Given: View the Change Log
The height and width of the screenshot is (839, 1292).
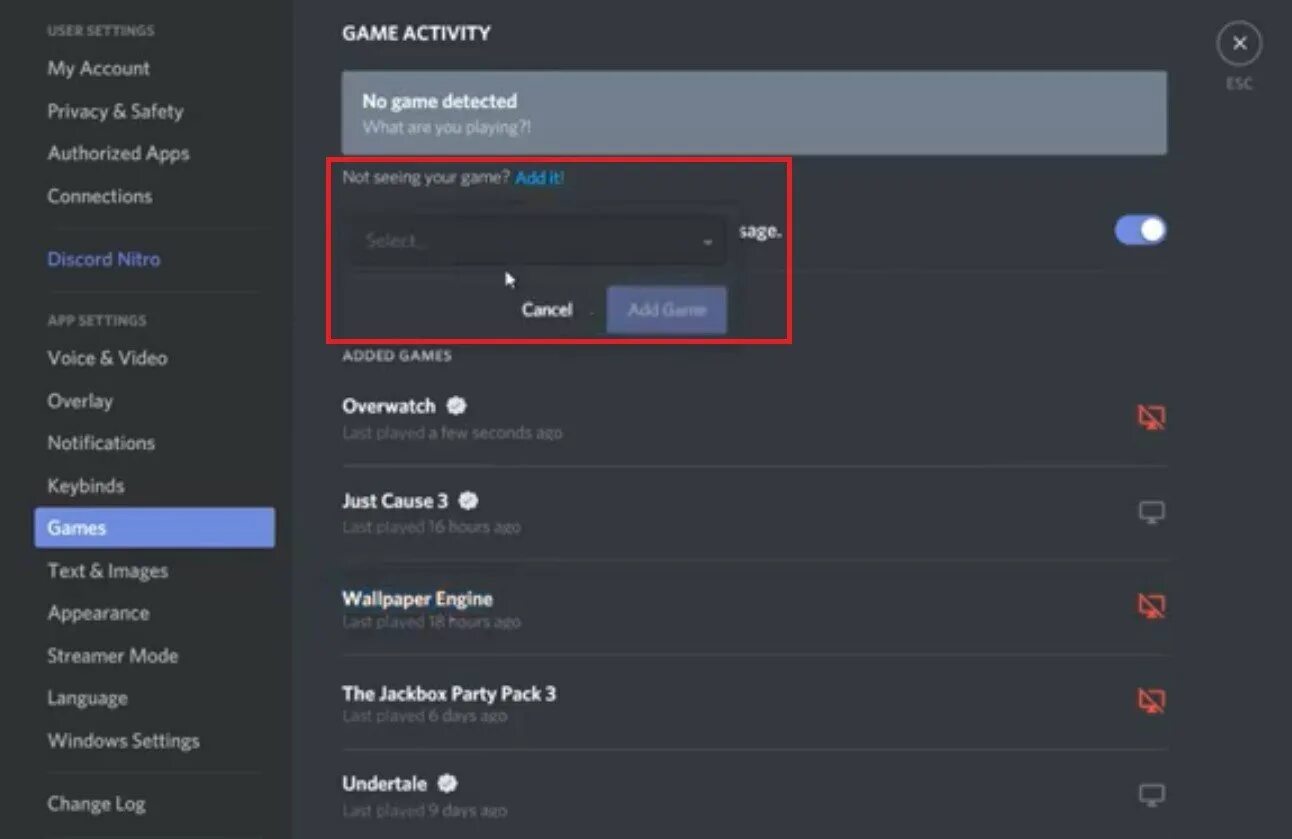Looking at the screenshot, I should (96, 804).
